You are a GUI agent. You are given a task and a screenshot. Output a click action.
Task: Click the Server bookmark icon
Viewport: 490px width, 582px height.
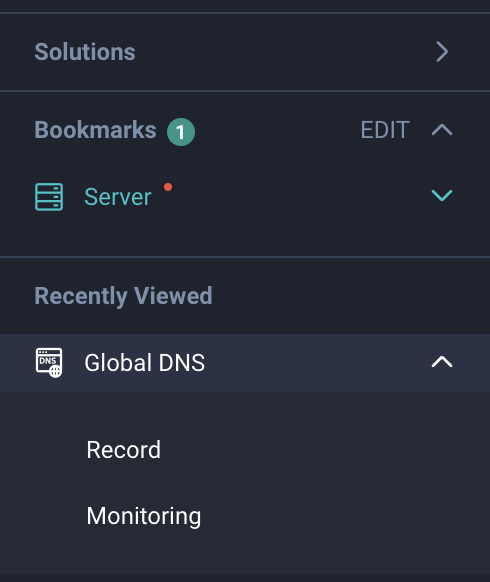[49, 197]
